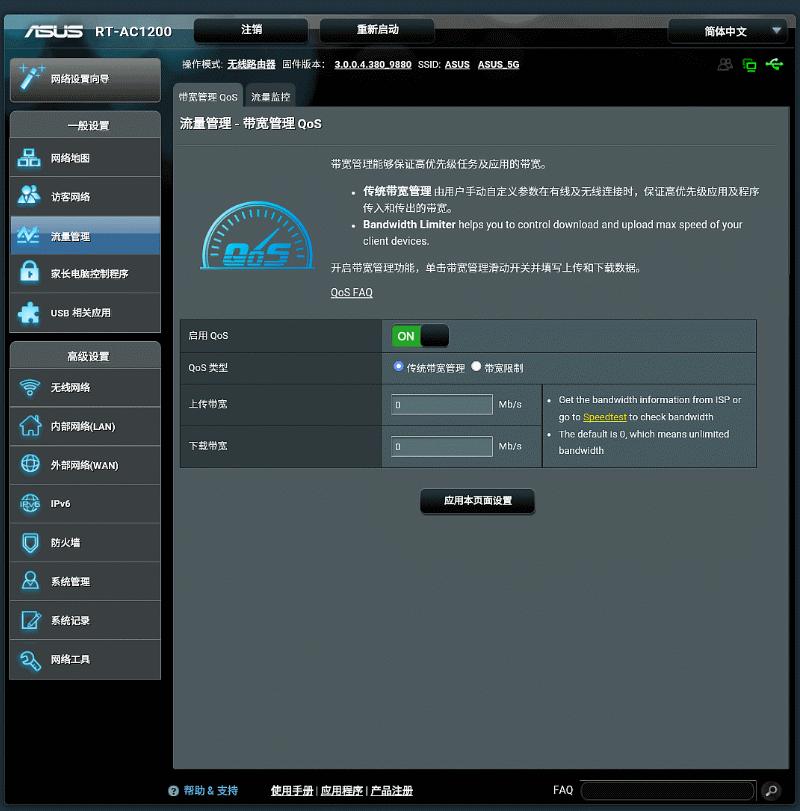Select the 传统带宽管理 radio button
Screen dimensions: 800x811
[399, 366]
